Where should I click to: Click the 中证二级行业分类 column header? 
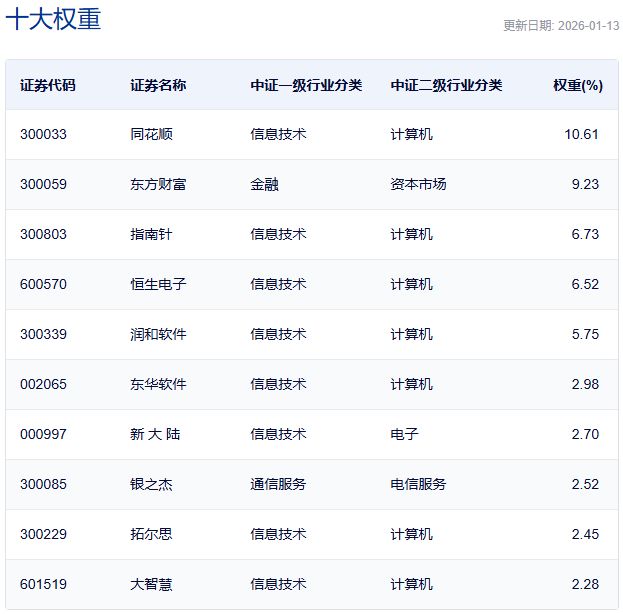(446, 85)
